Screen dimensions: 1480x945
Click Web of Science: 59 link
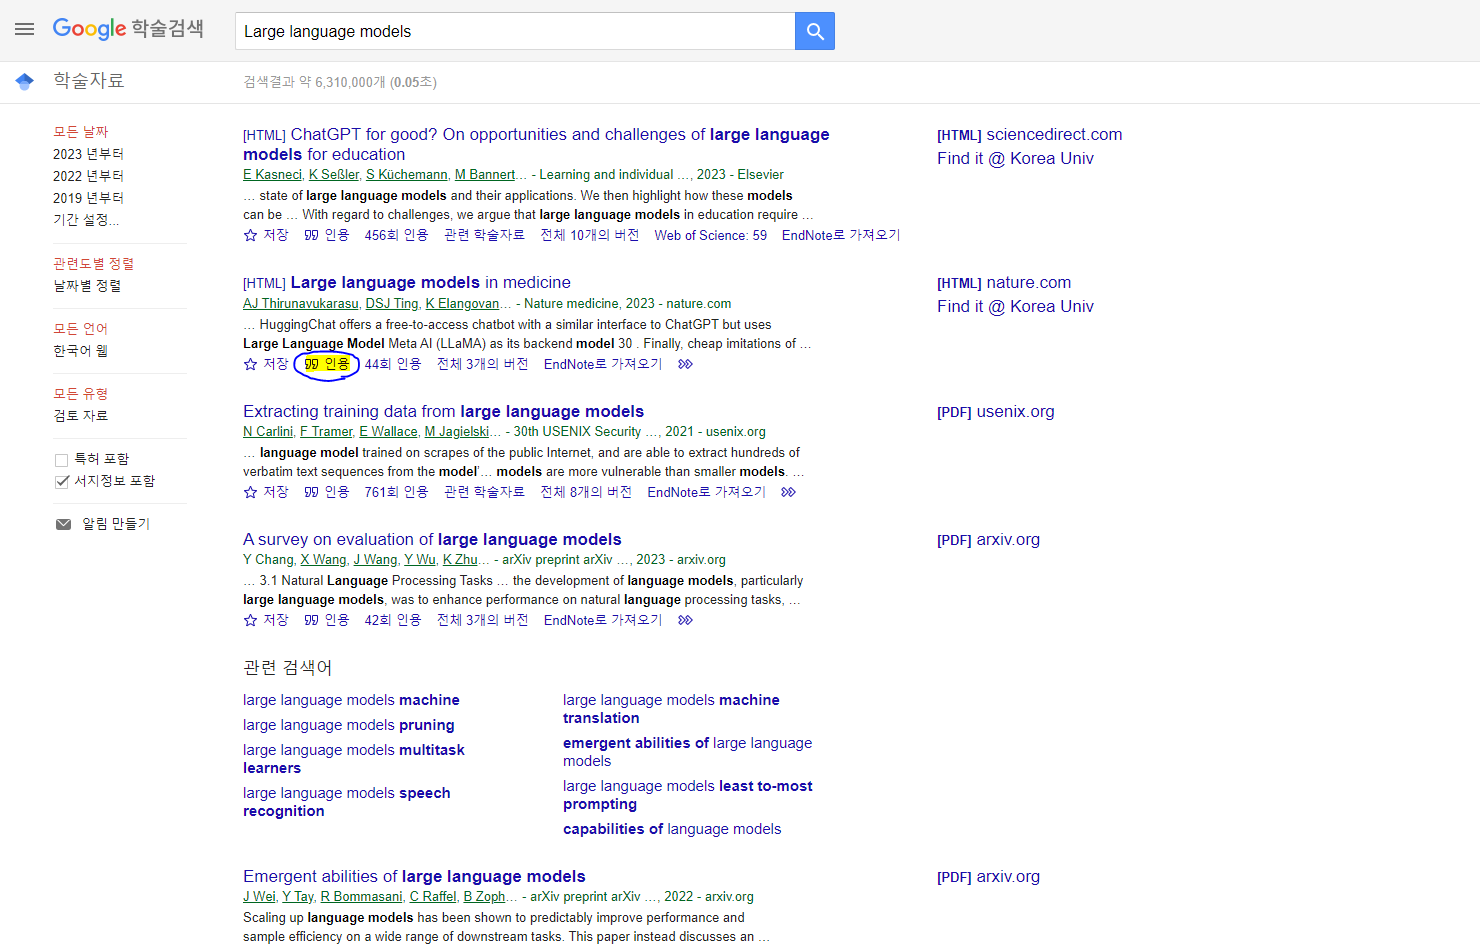tap(710, 235)
